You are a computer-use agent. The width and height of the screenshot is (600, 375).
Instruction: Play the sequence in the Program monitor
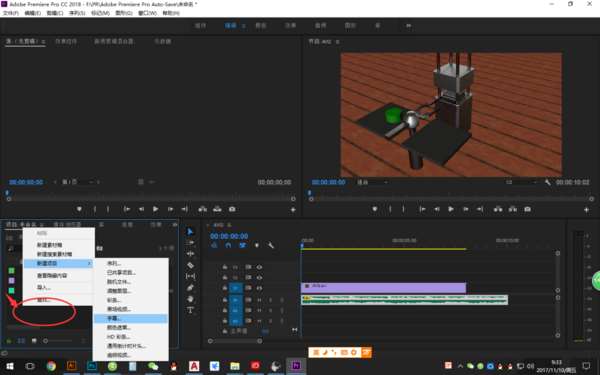point(451,209)
